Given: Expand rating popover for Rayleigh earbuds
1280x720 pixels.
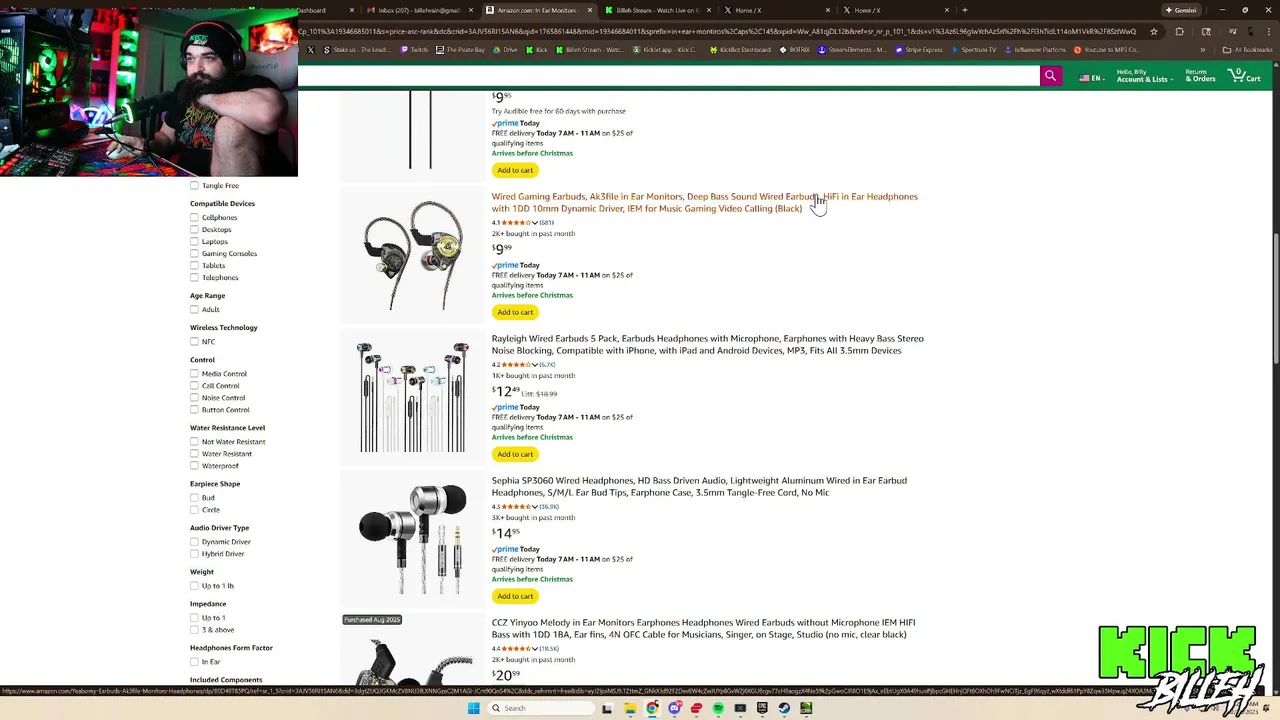Looking at the screenshot, I should click(x=536, y=364).
